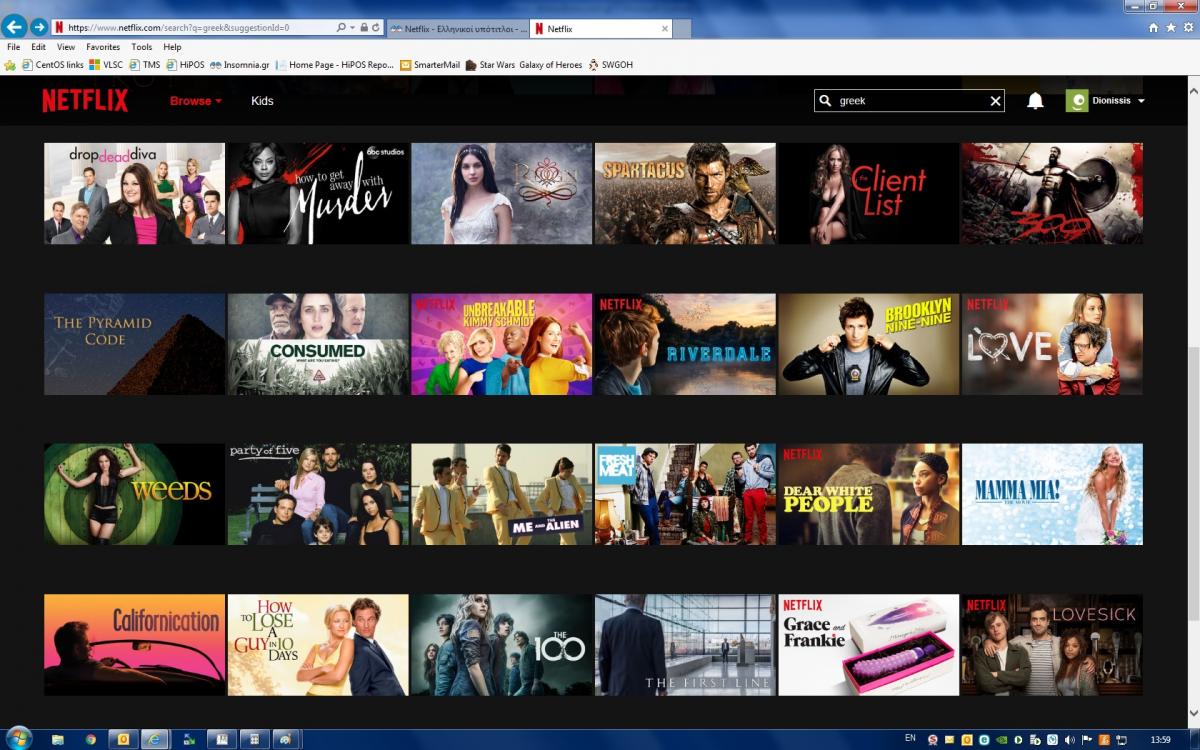Open the Dear White People thumbnail

[869, 494]
